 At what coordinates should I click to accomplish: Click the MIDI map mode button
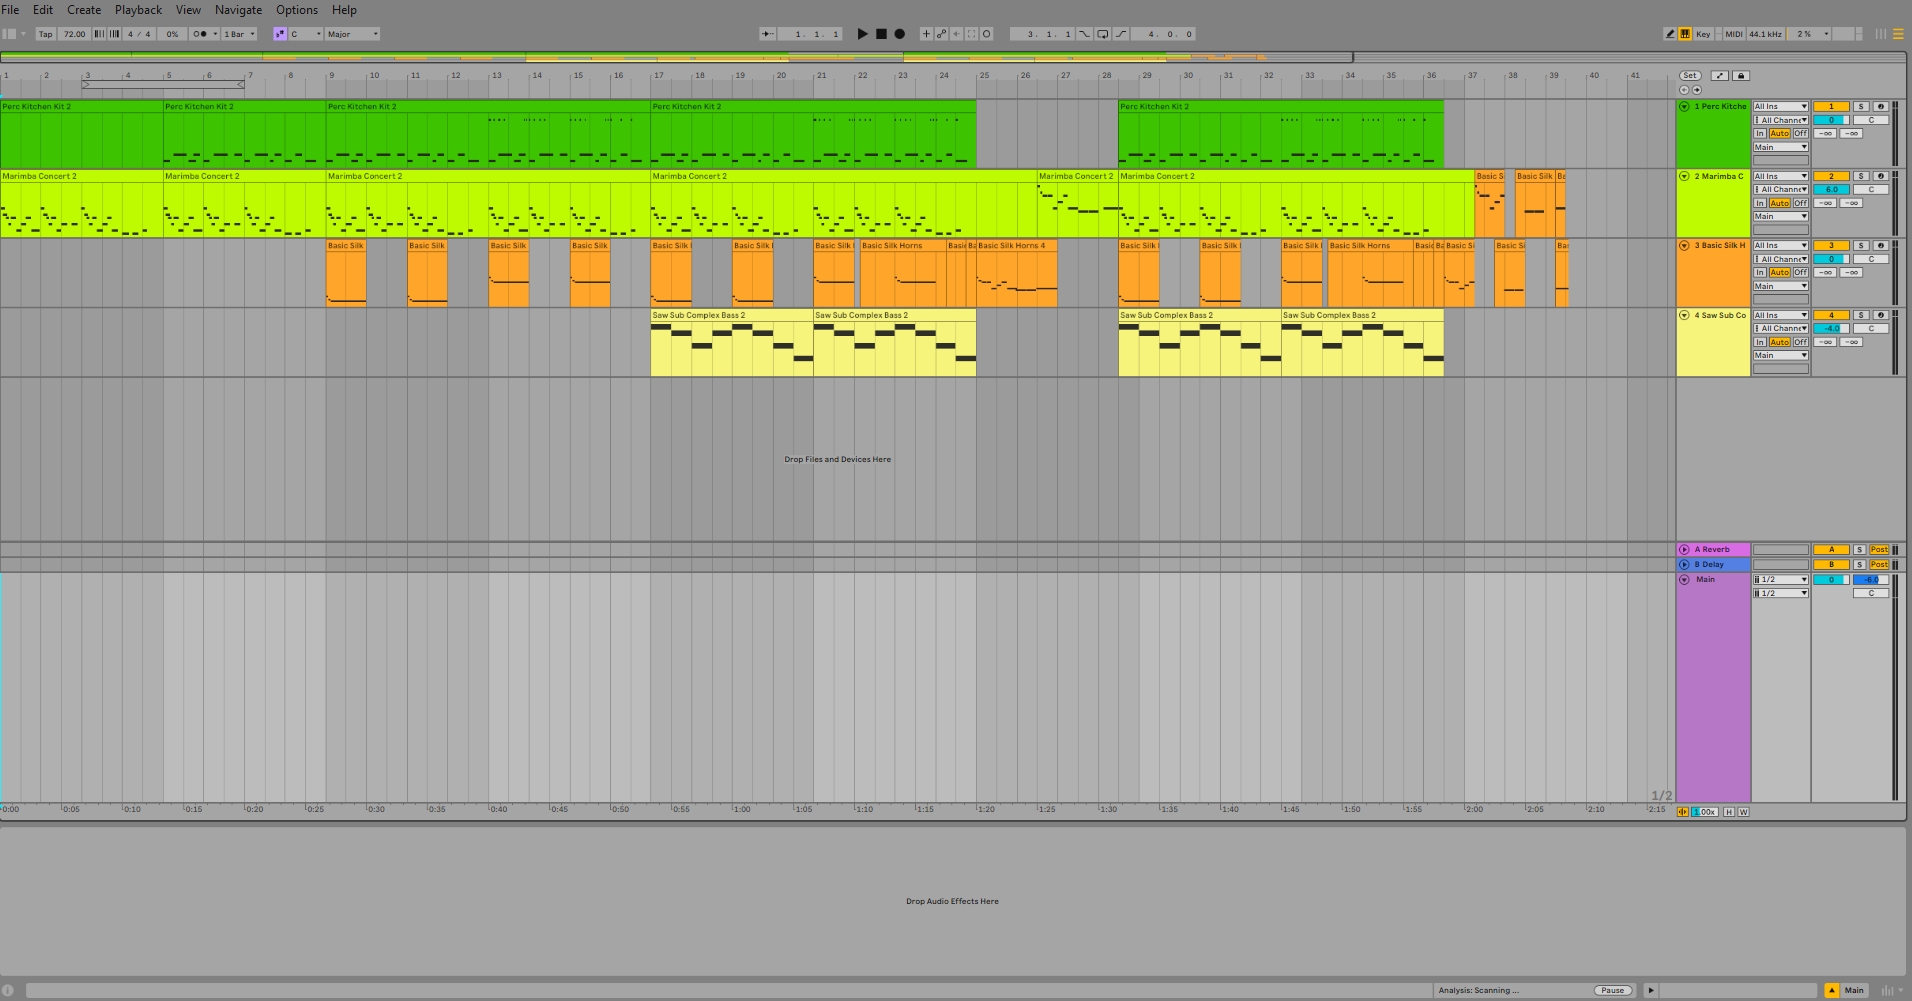1734,34
